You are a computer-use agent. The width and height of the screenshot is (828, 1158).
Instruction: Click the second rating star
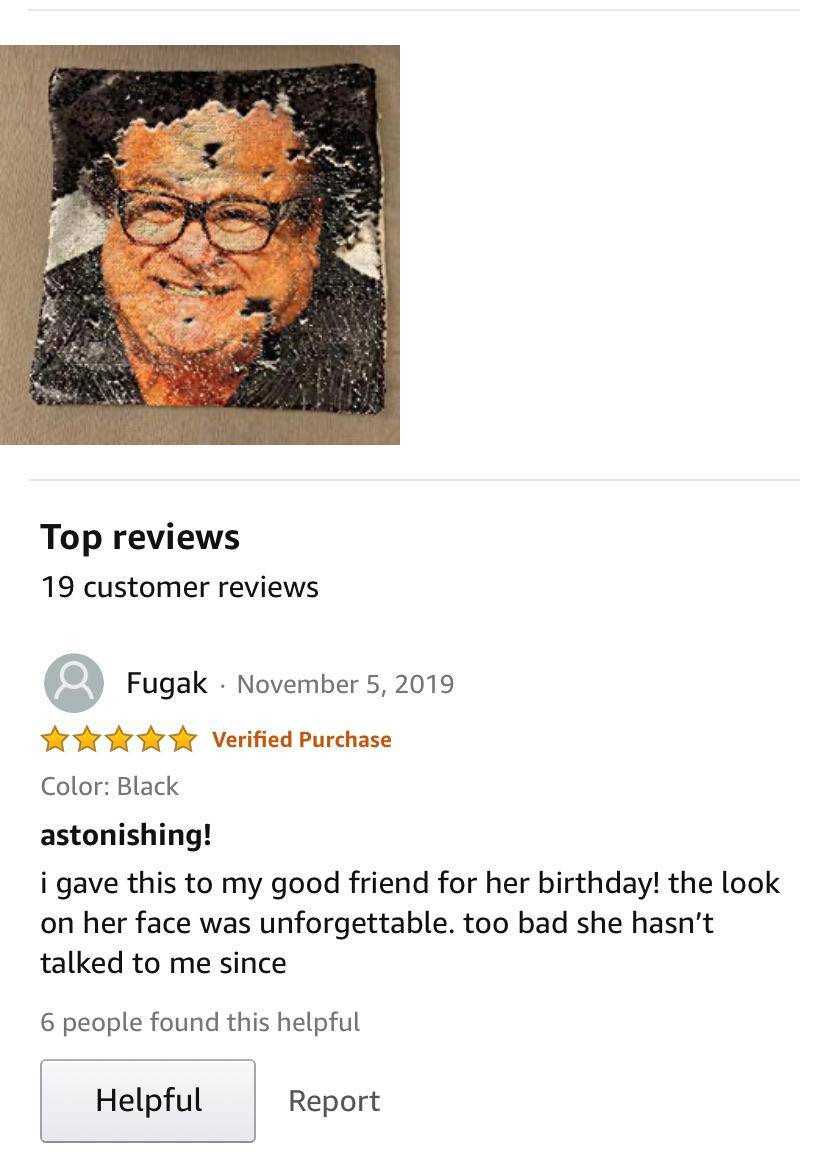[x=86, y=739]
